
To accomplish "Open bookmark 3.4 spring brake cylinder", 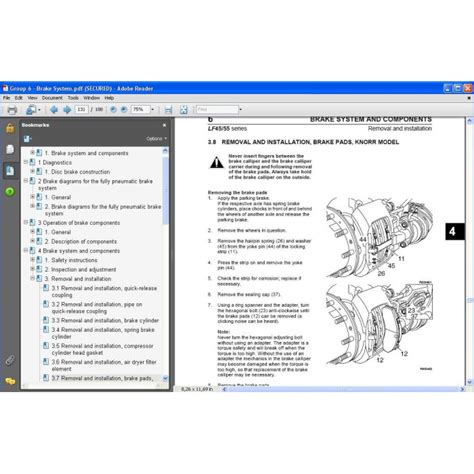I will [x=103, y=333].
